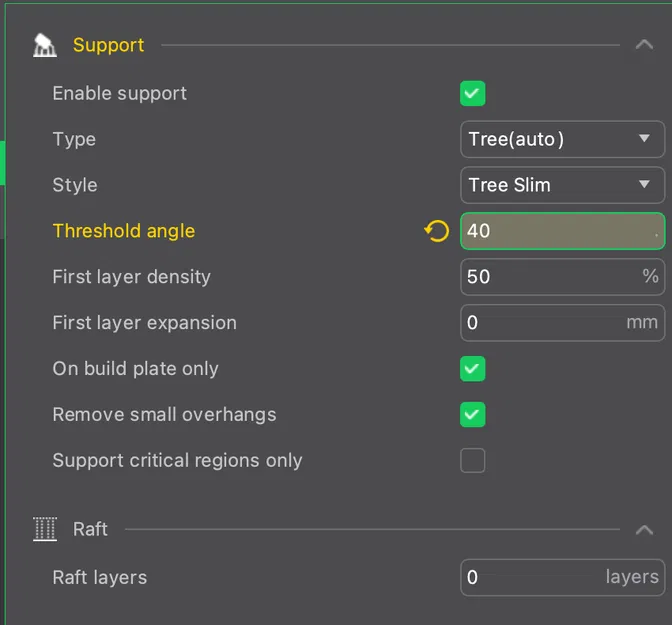Click the Raft section header label

pos(90,529)
